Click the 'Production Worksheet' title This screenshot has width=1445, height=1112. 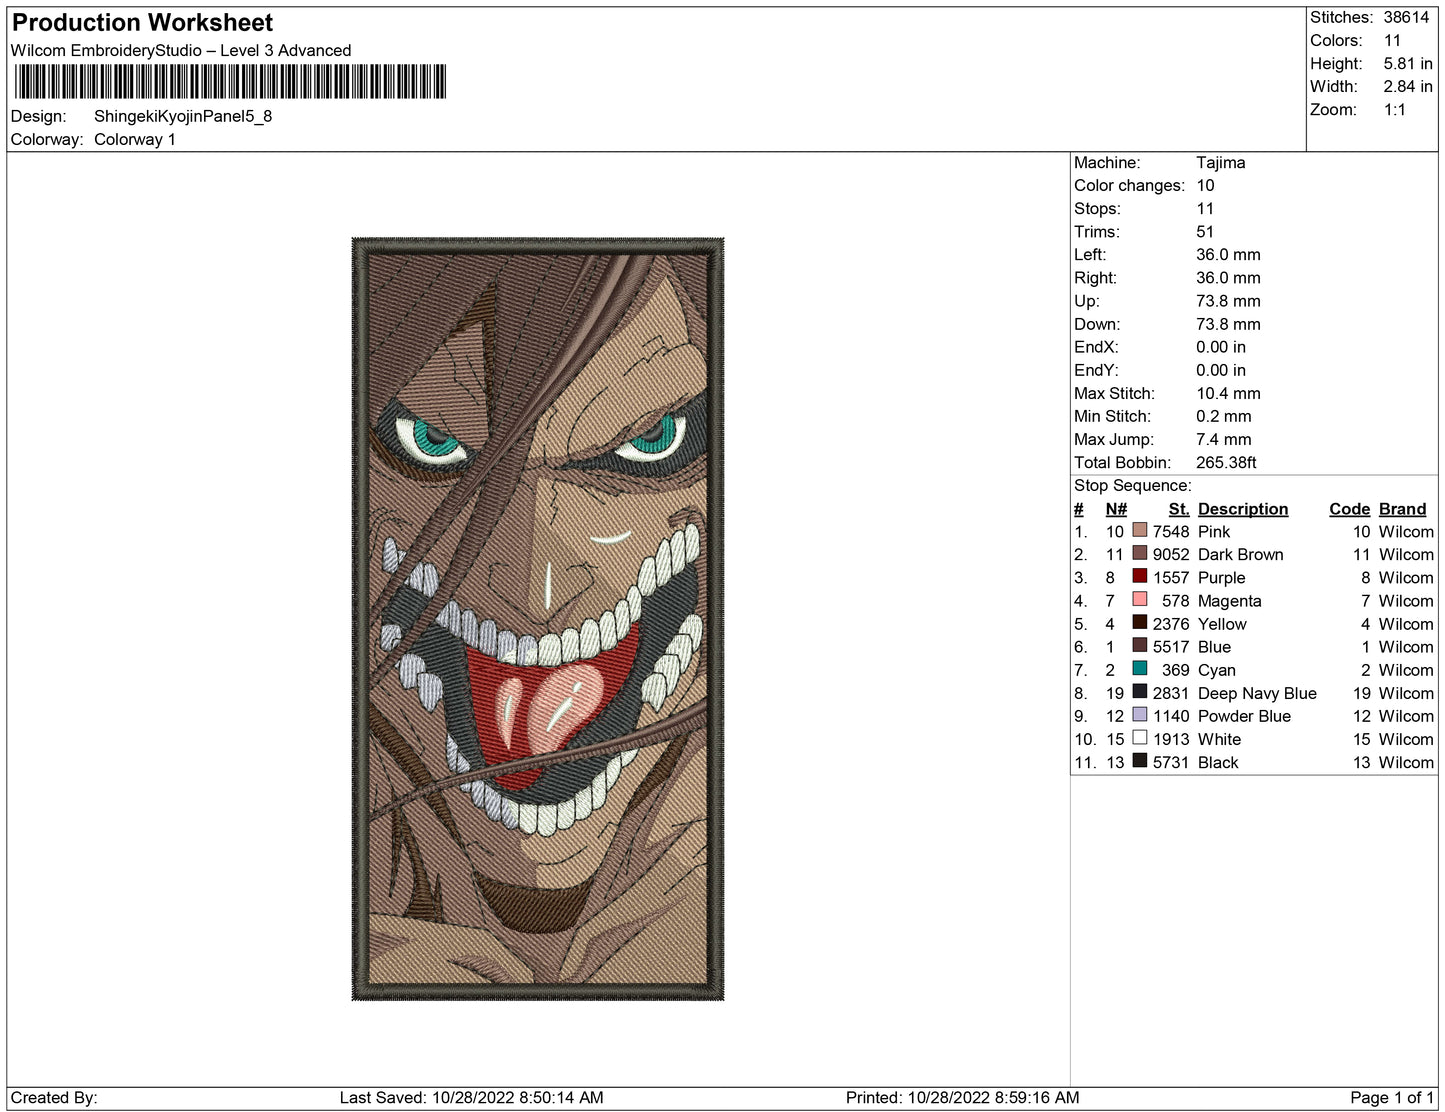142,23
